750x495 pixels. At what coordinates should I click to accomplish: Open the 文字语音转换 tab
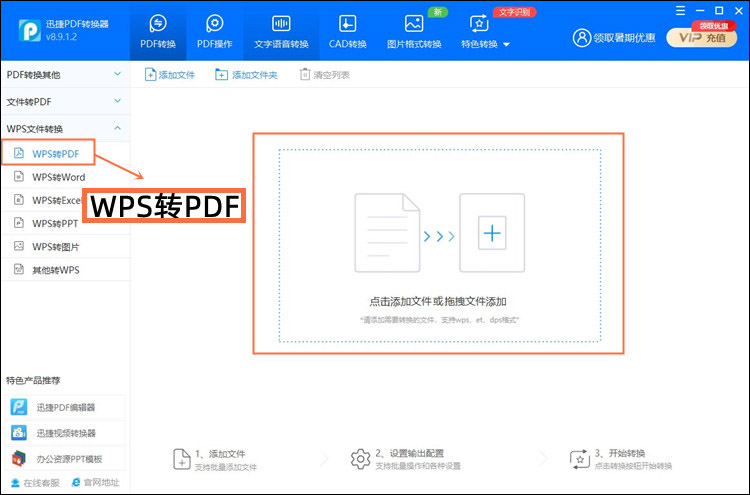[x=281, y=32]
